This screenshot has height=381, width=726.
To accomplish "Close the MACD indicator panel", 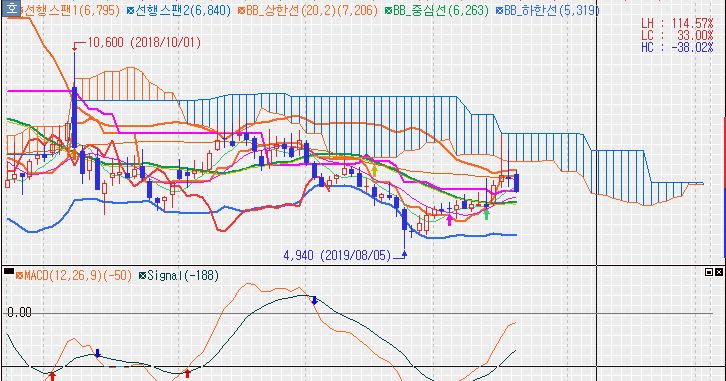I will 719,272.
